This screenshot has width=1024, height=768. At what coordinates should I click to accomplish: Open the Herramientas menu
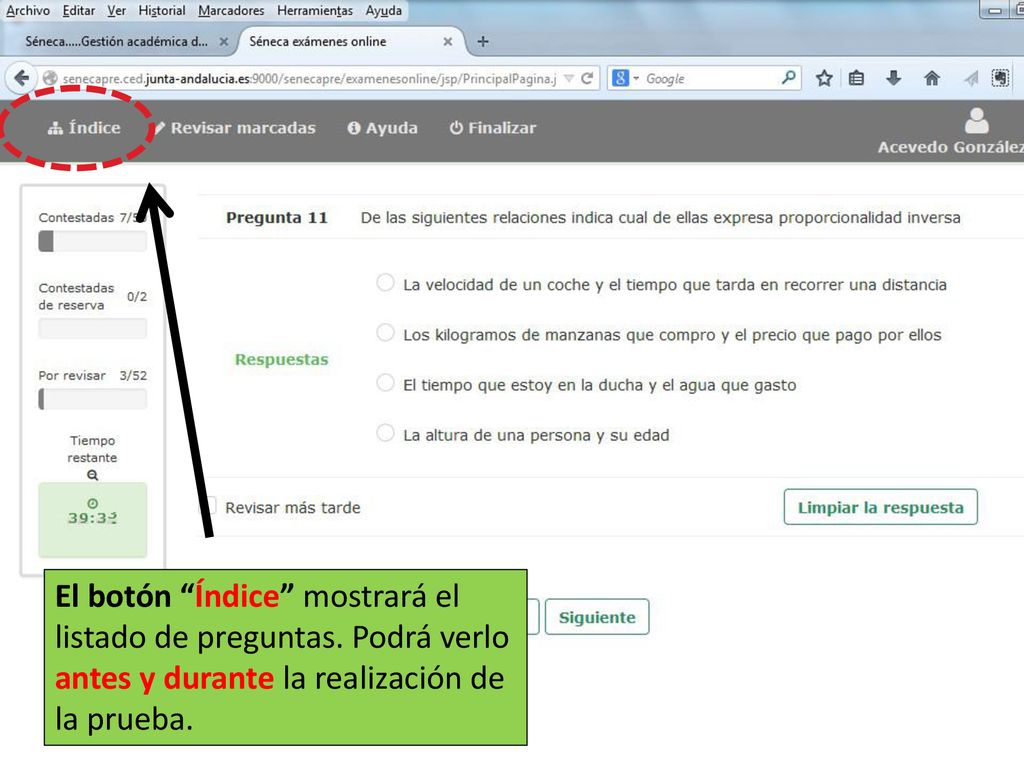pos(315,10)
